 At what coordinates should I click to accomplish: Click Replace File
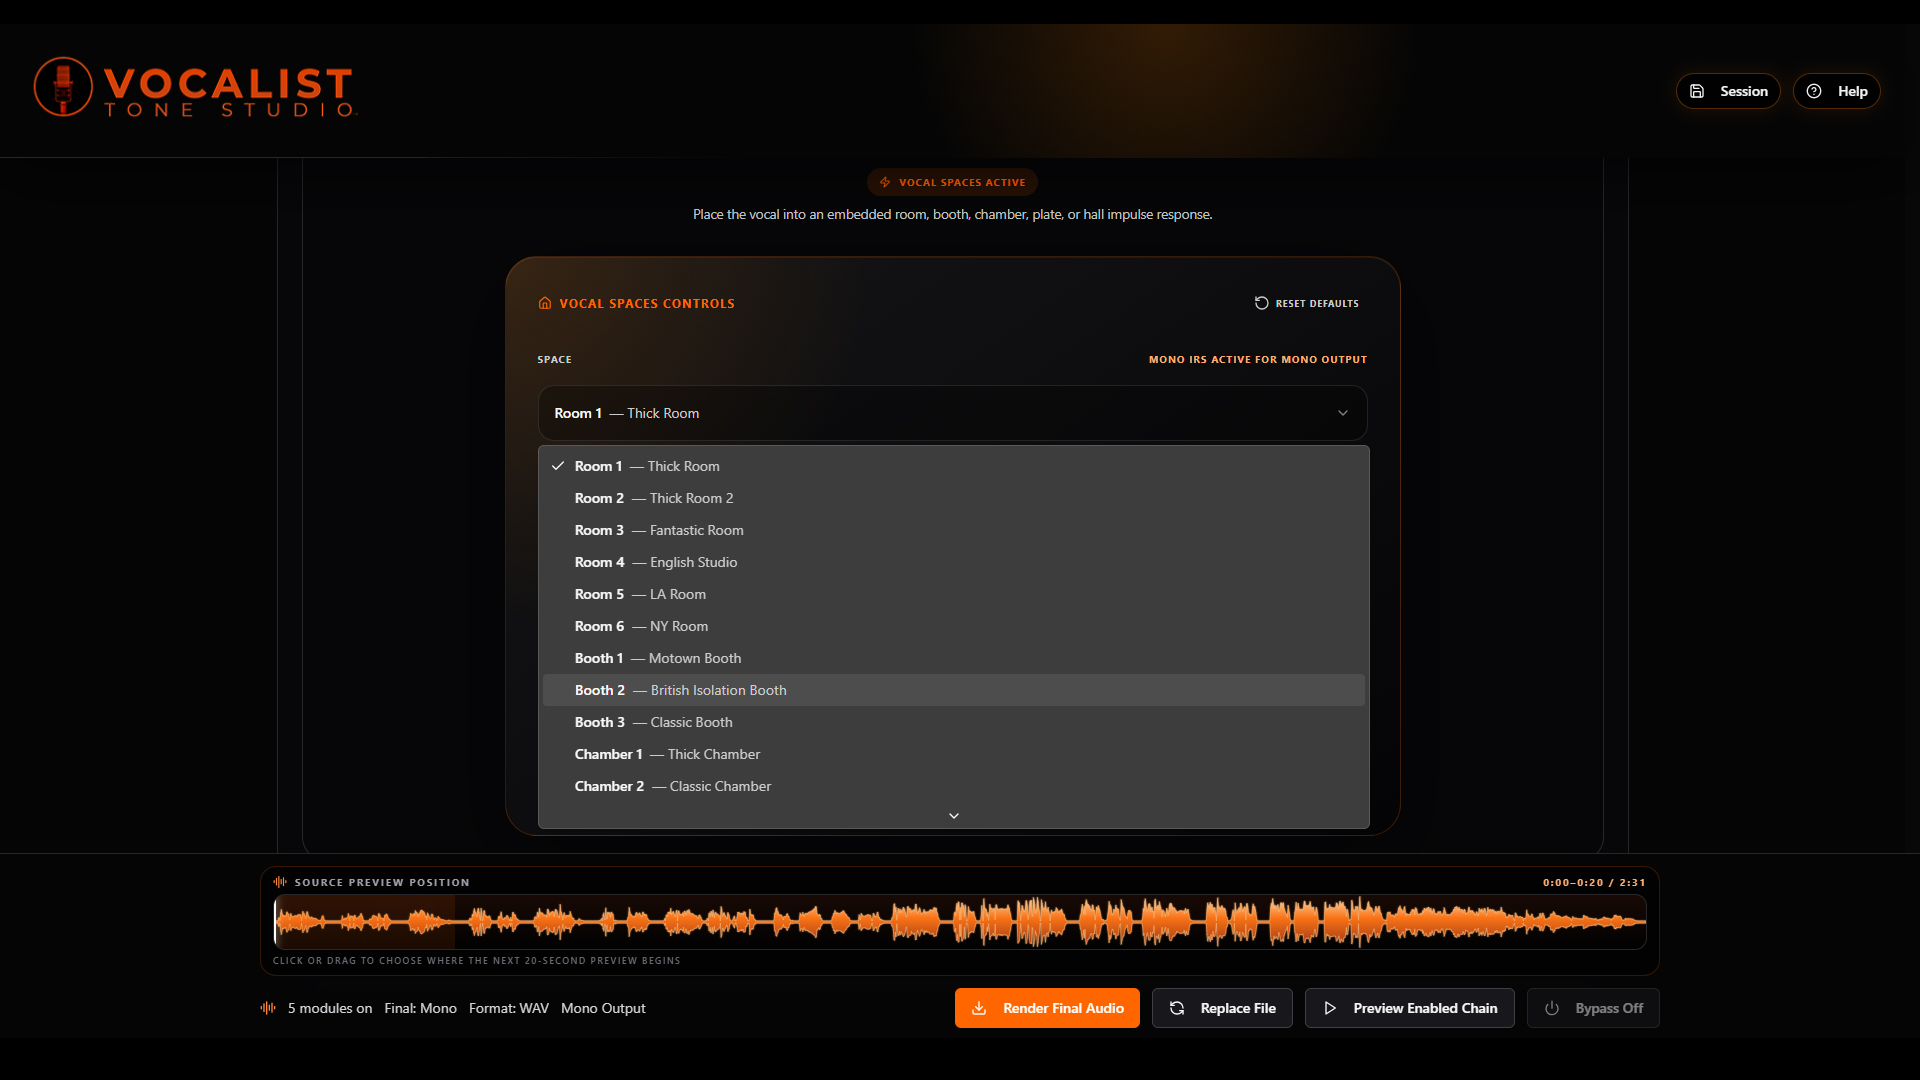click(x=1222, y=1008)
